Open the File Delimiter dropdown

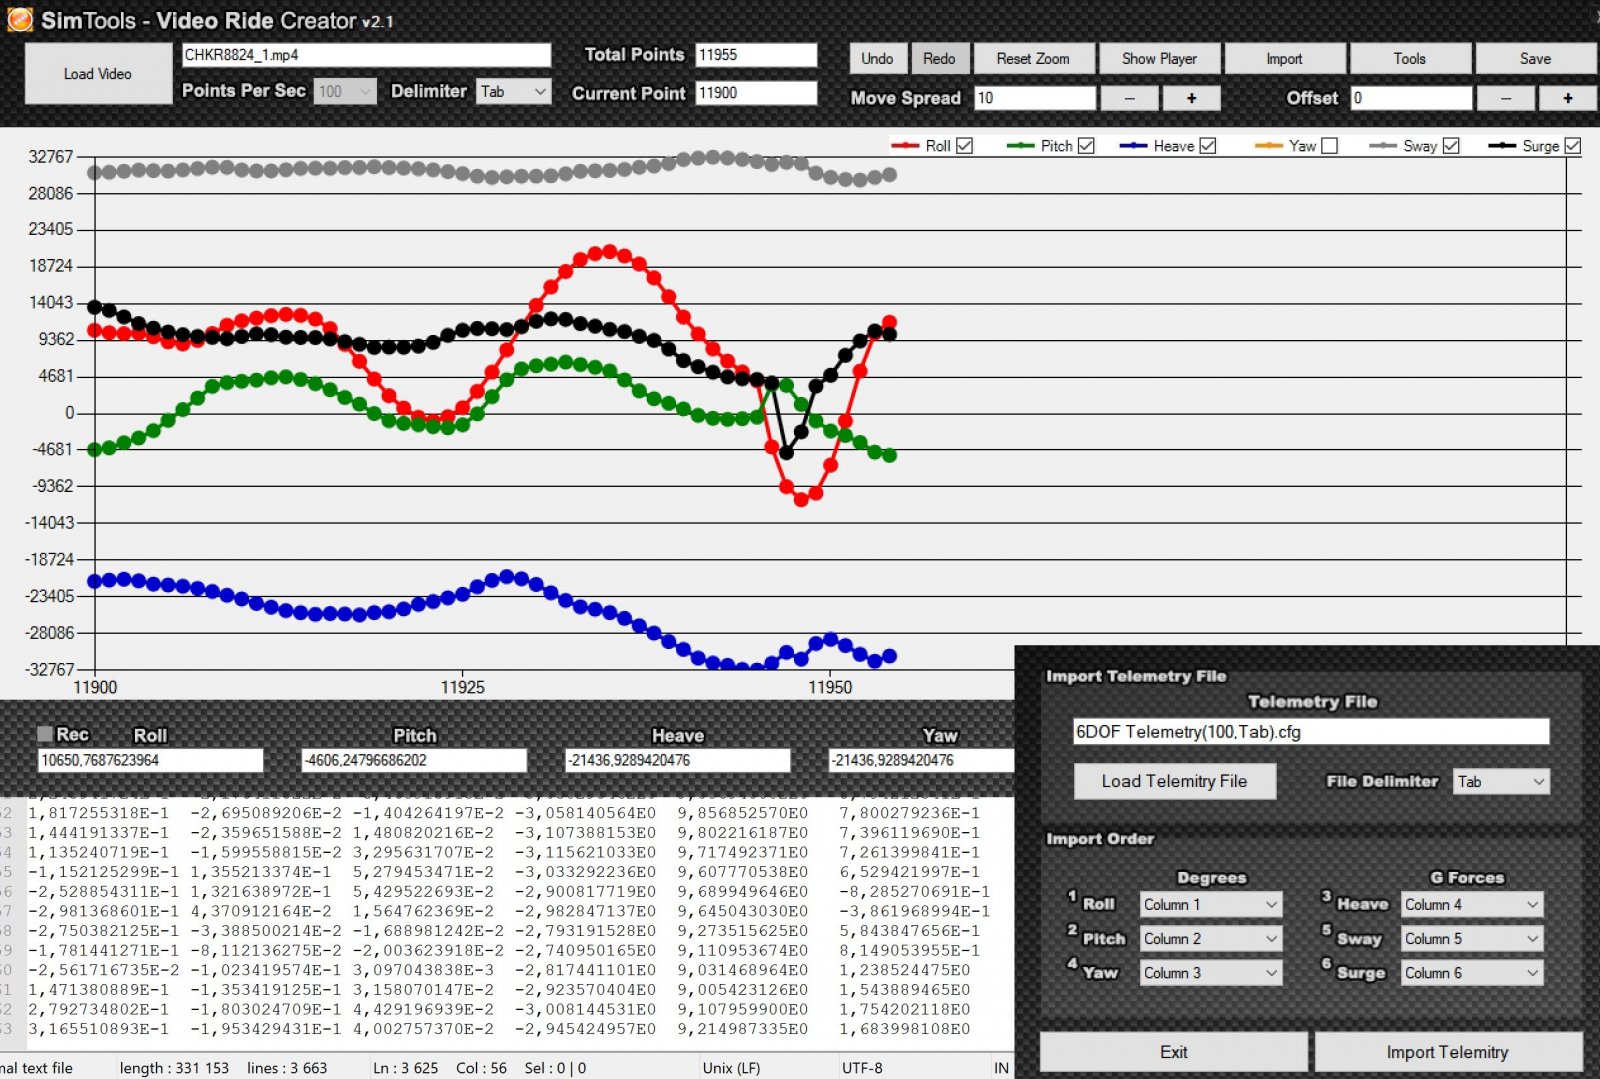click(x=1501, y=782)
